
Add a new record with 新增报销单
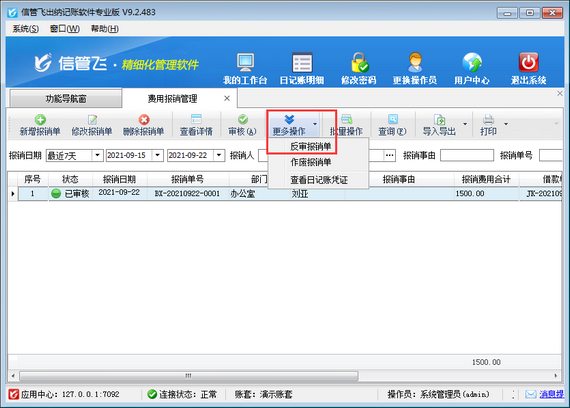tap(40, 125)
